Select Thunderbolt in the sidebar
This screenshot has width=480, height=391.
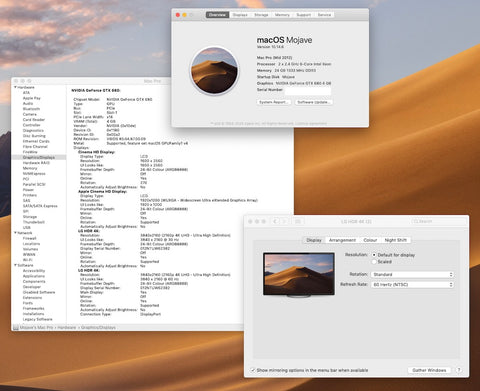pyautogui.click(x=34, y=222)
